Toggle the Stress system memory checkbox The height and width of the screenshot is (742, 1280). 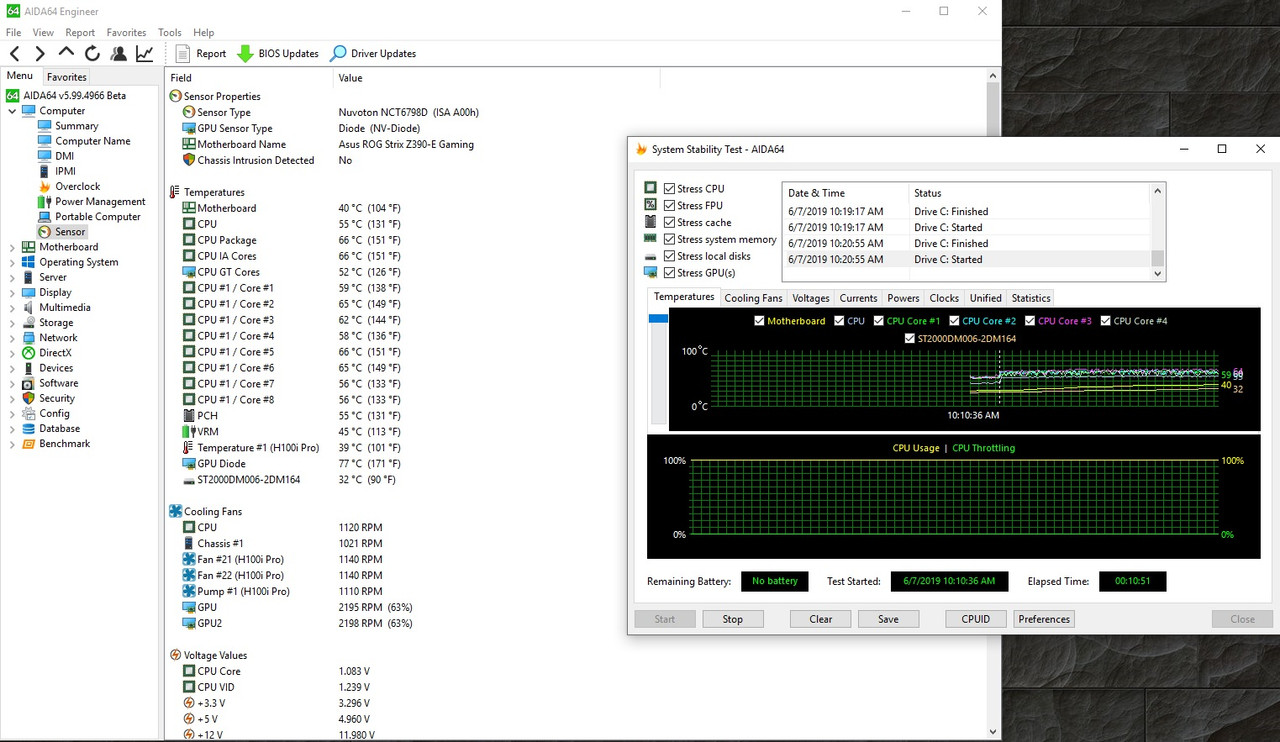click(x=669, y=239)
